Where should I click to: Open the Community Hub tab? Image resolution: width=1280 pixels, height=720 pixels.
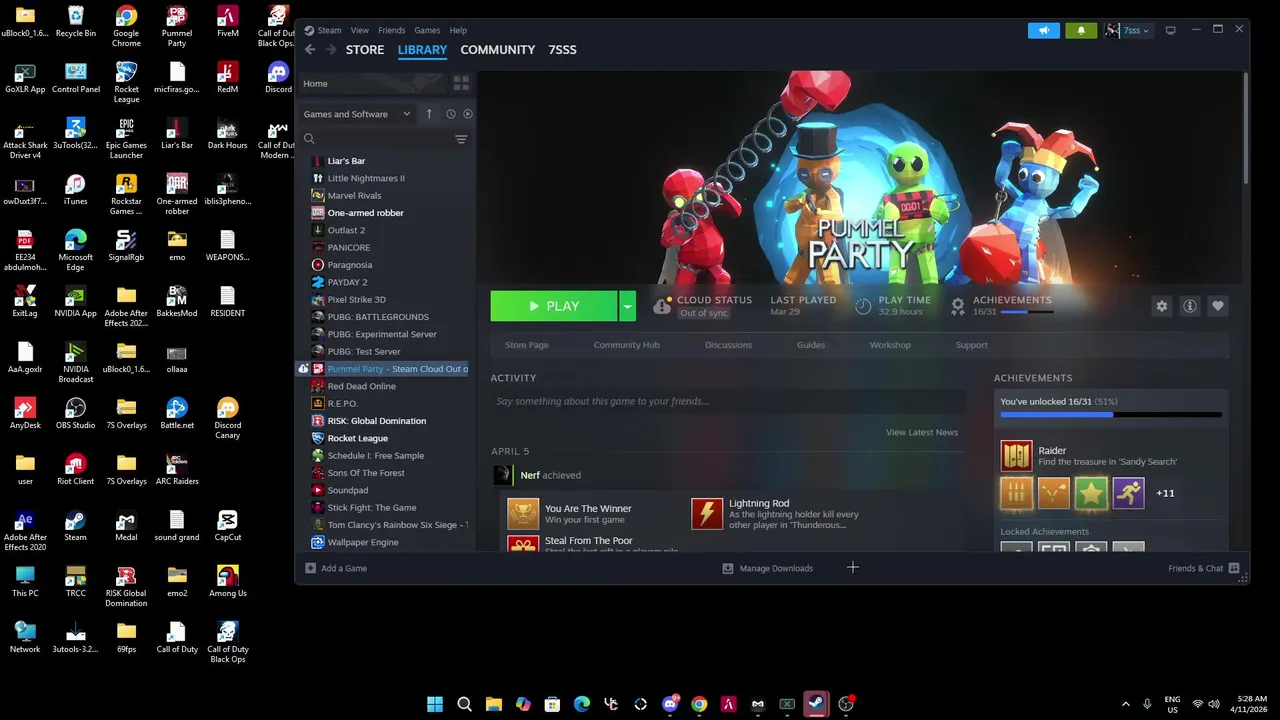627,345
